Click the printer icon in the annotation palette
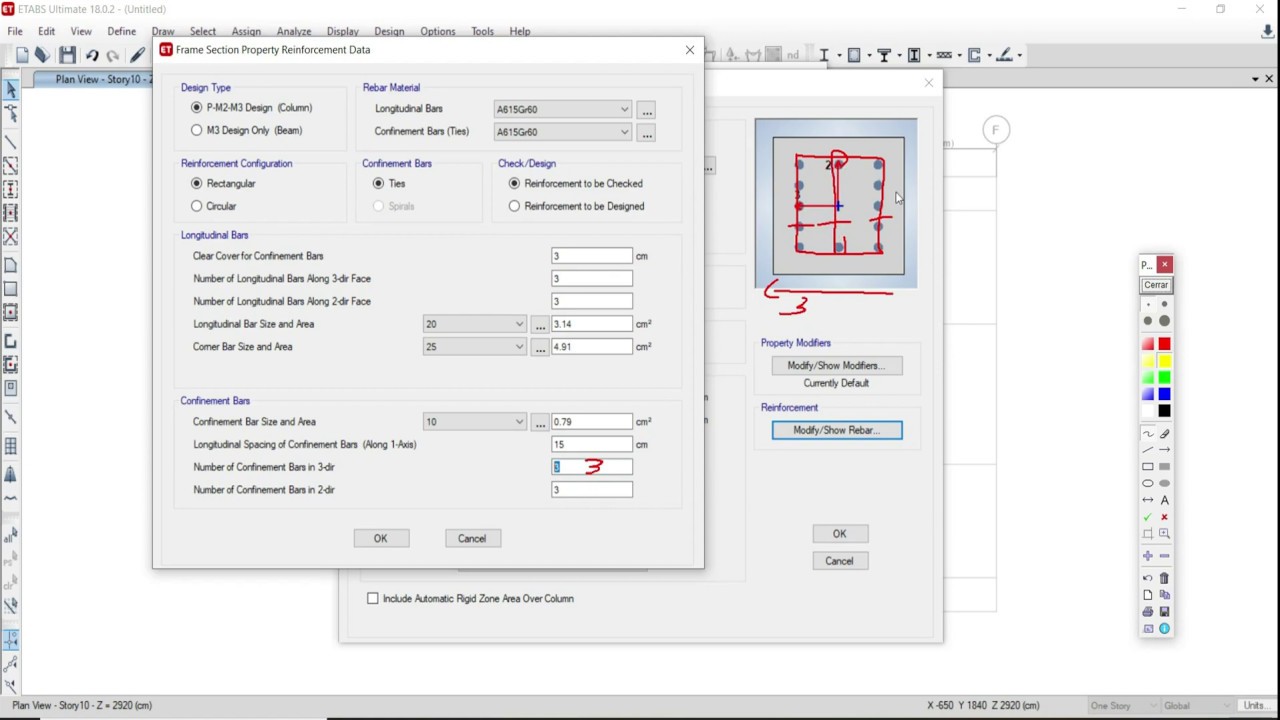The width and height of the screenshot is (1280, 720). [1147, 611]
